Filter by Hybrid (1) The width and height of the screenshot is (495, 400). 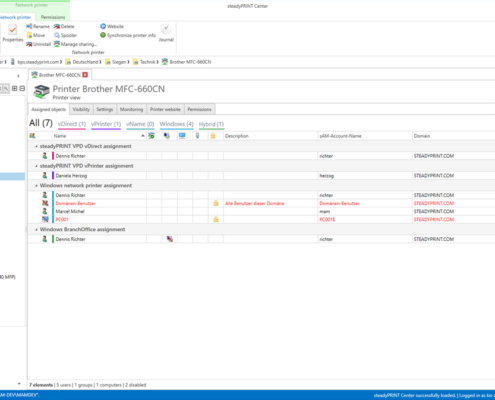point(211,124)
